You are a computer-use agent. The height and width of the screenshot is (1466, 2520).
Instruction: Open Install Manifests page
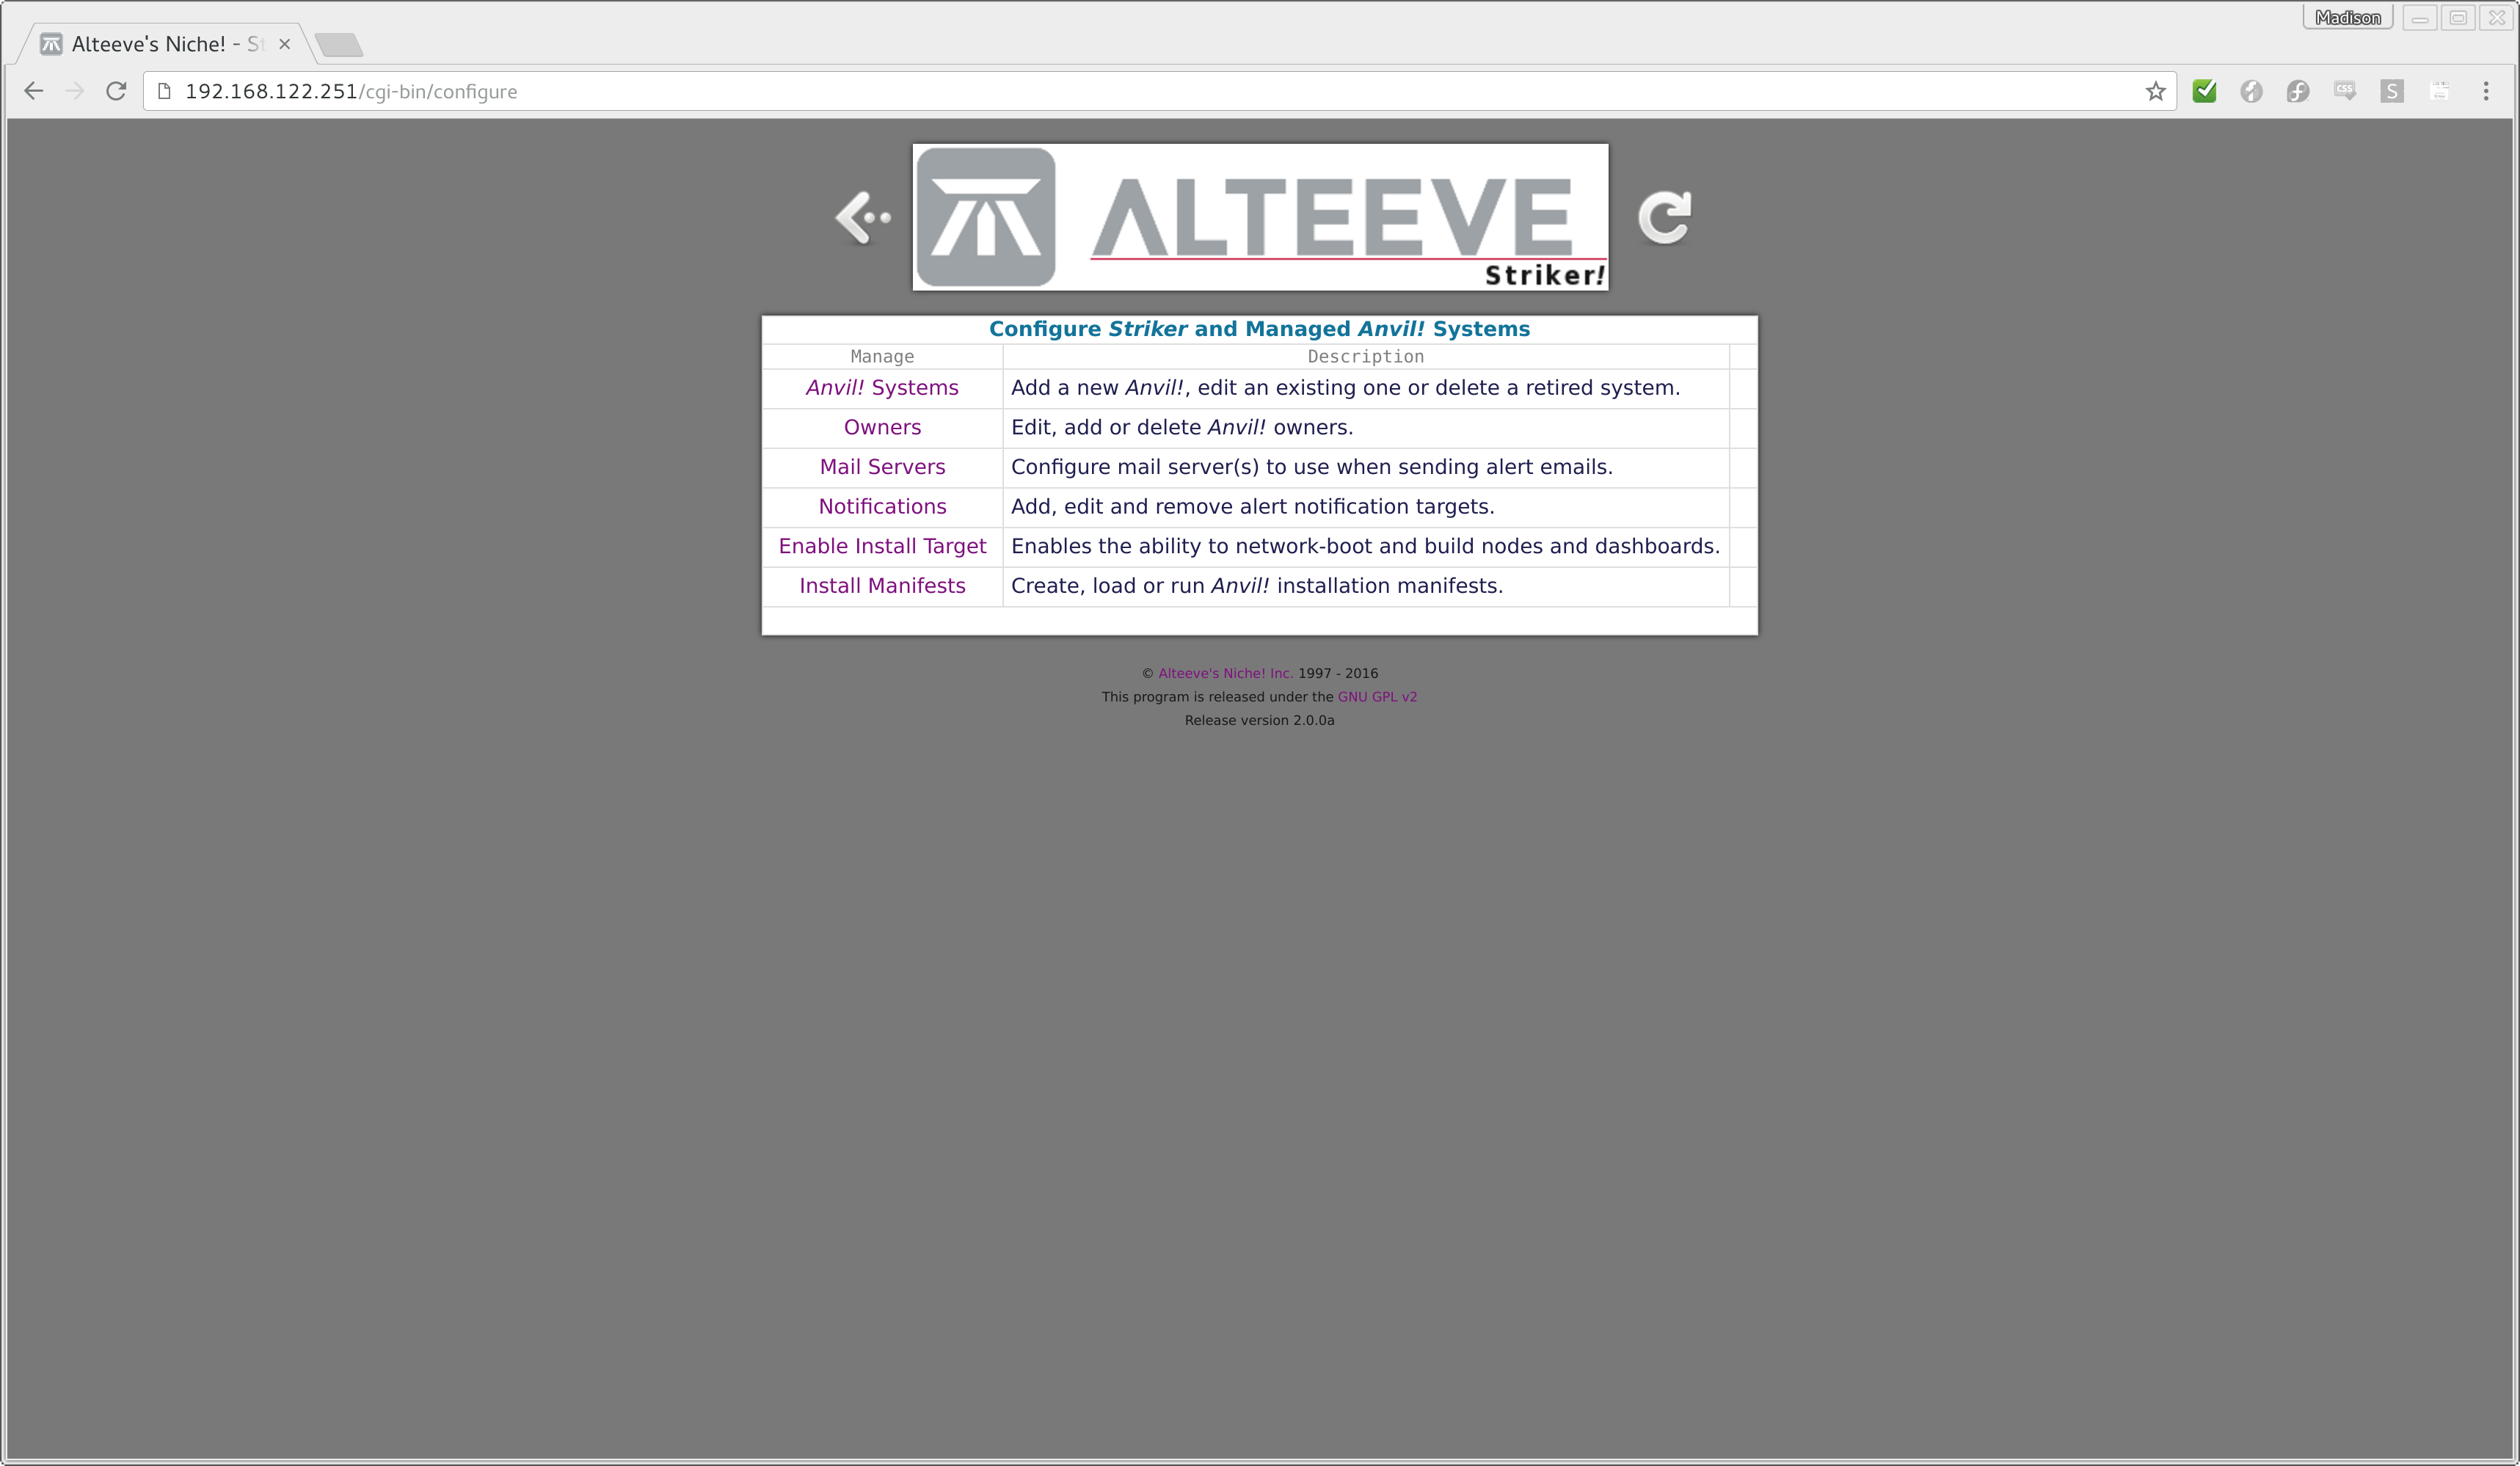tap(882, 586)
